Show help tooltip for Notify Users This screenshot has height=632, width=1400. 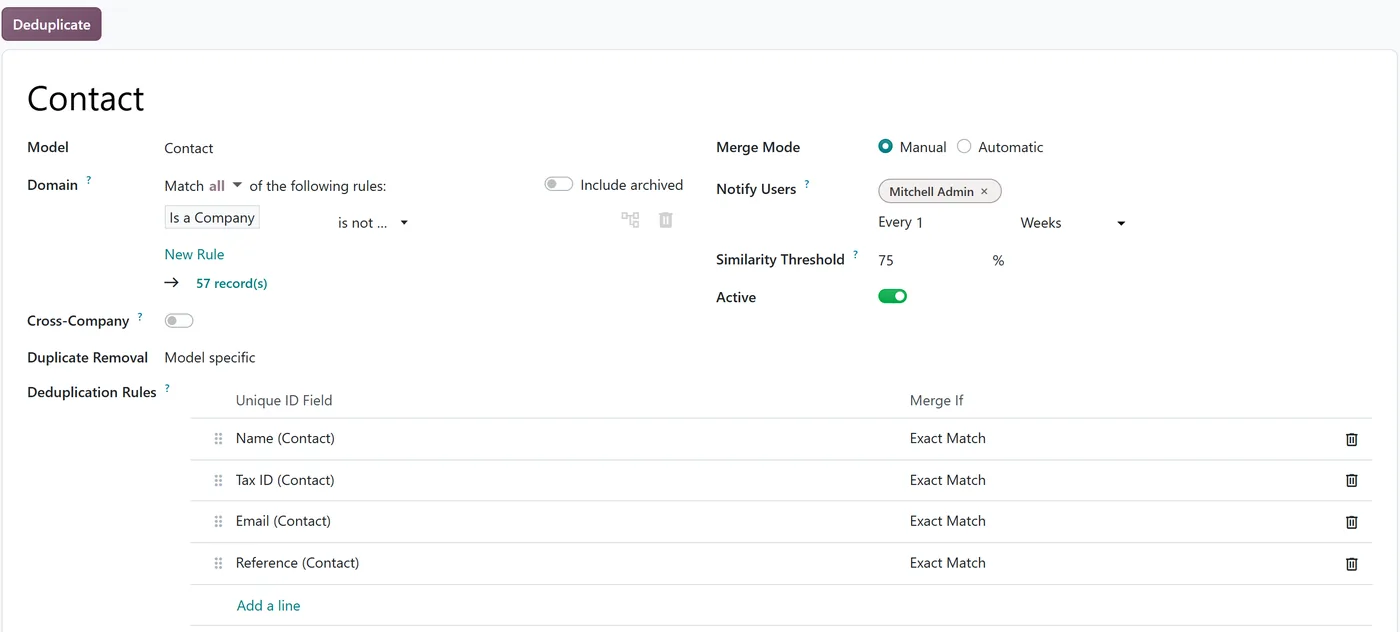tap(807, 185)
